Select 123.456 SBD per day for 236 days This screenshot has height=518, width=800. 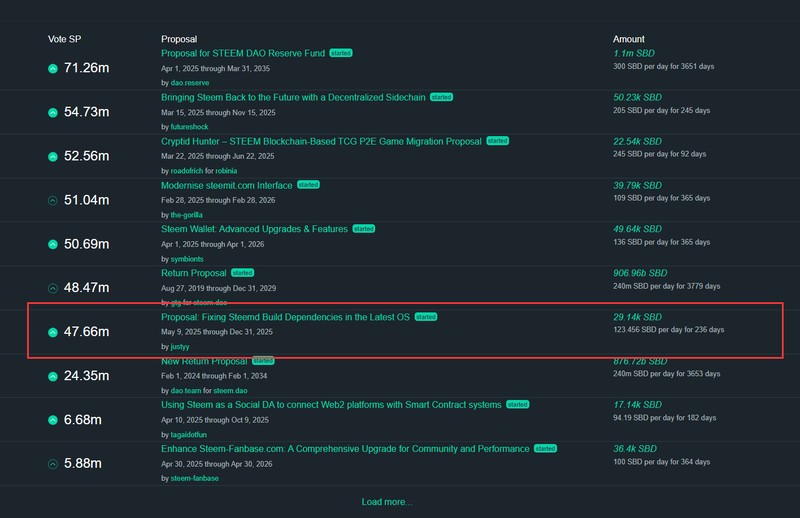669,330
